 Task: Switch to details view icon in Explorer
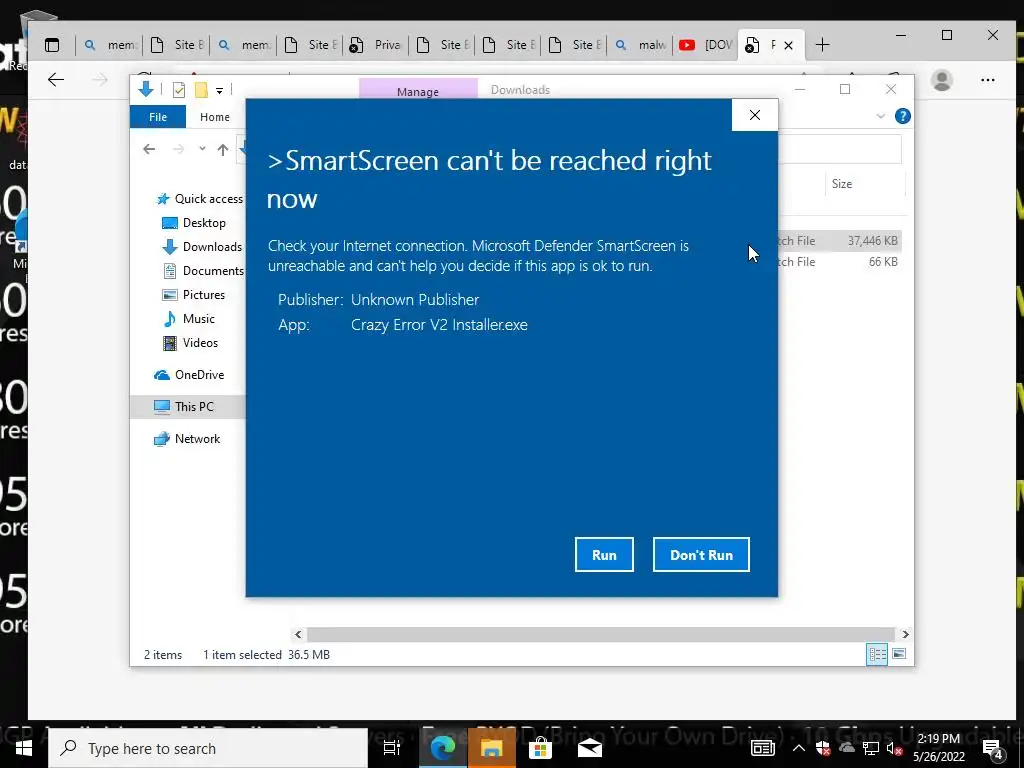(877, 654)
